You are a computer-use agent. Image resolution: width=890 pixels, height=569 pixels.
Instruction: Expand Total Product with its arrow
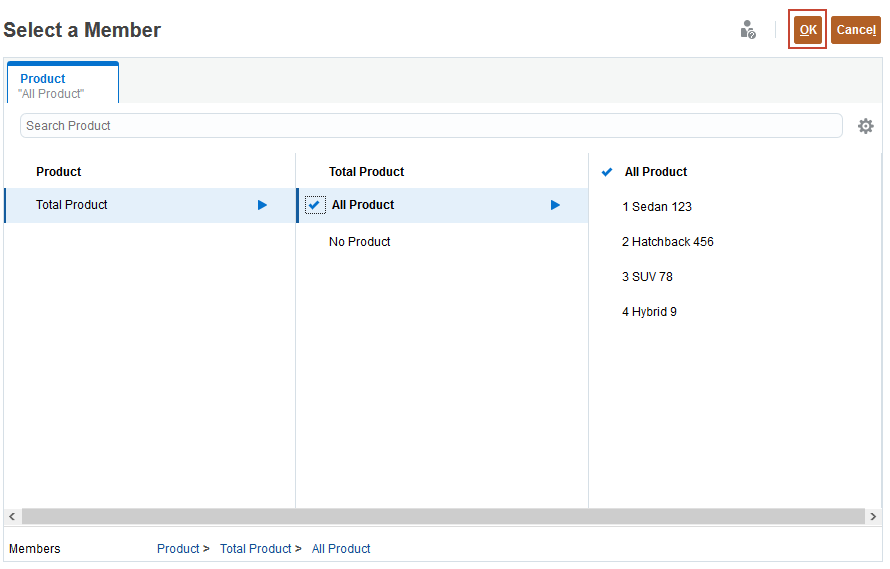(262, 205)
